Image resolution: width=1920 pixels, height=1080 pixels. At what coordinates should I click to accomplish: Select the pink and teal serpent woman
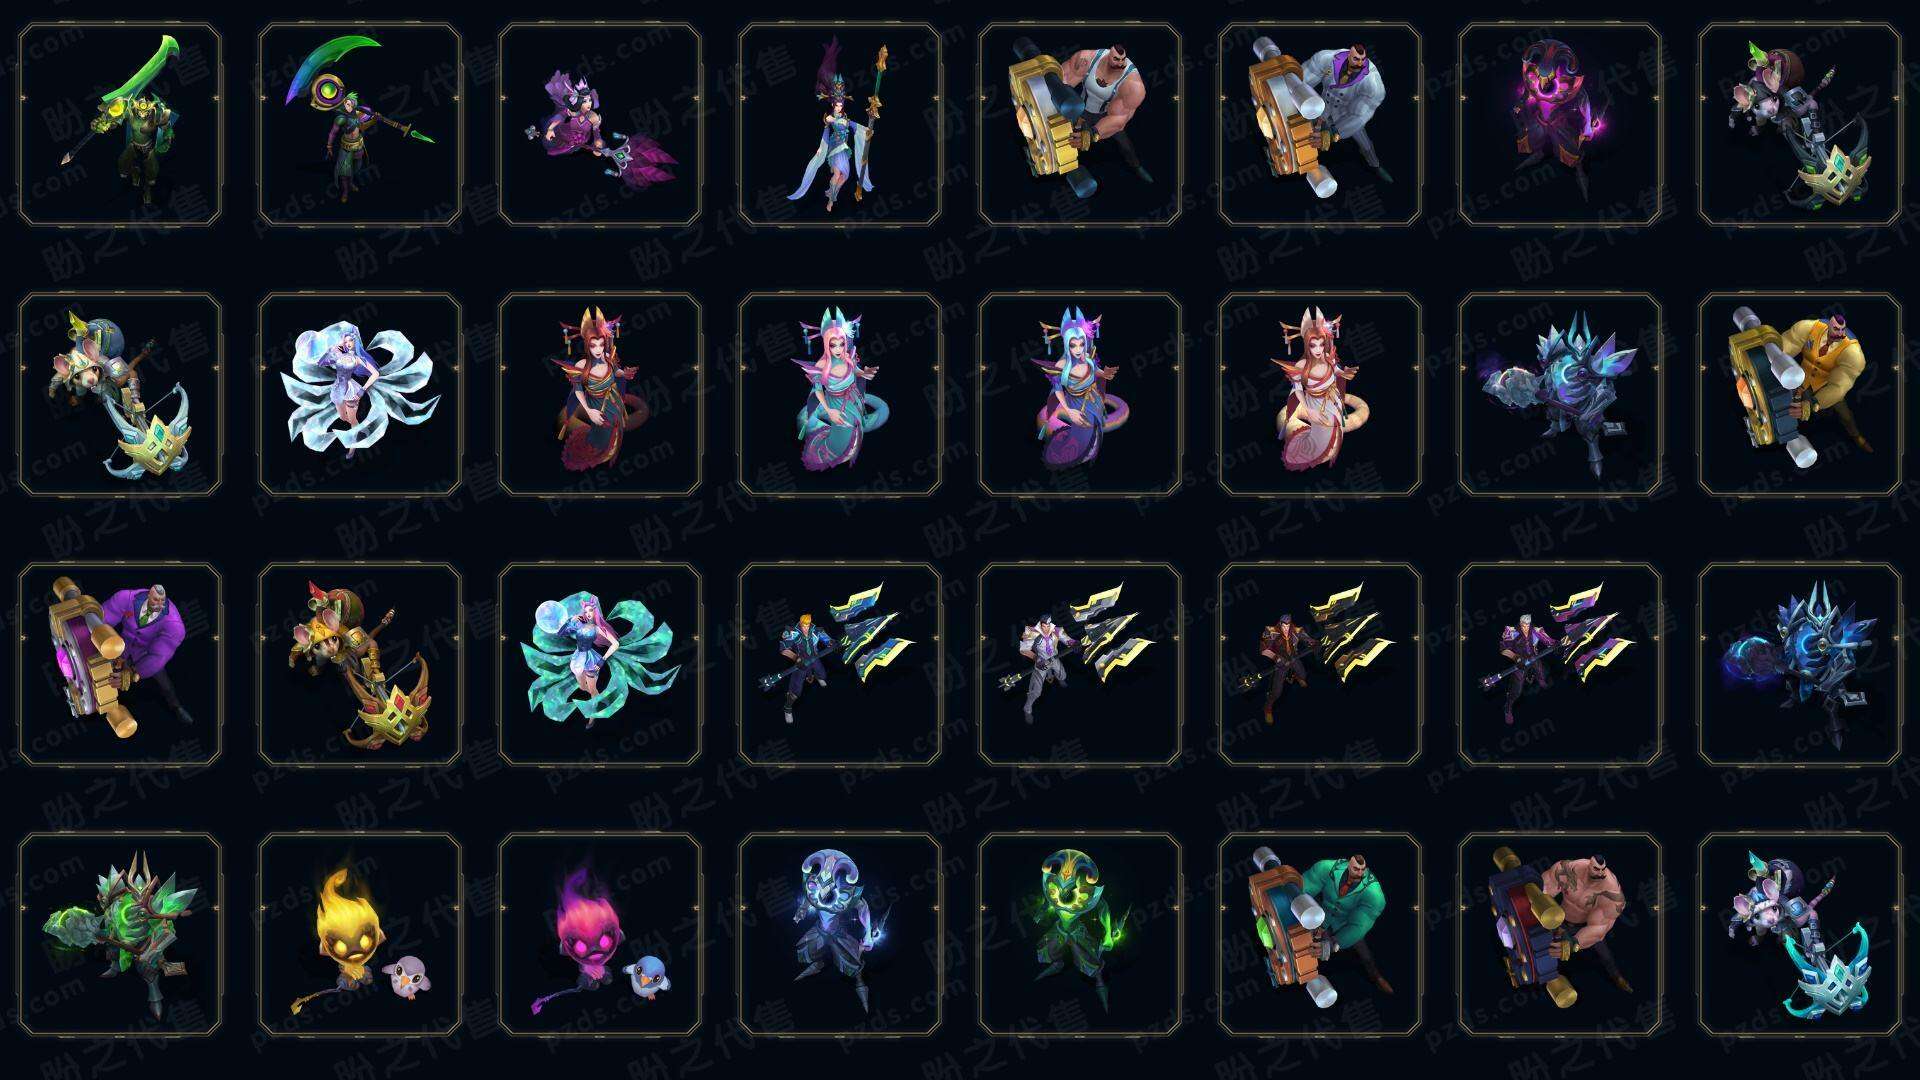[x=840, y=394]
